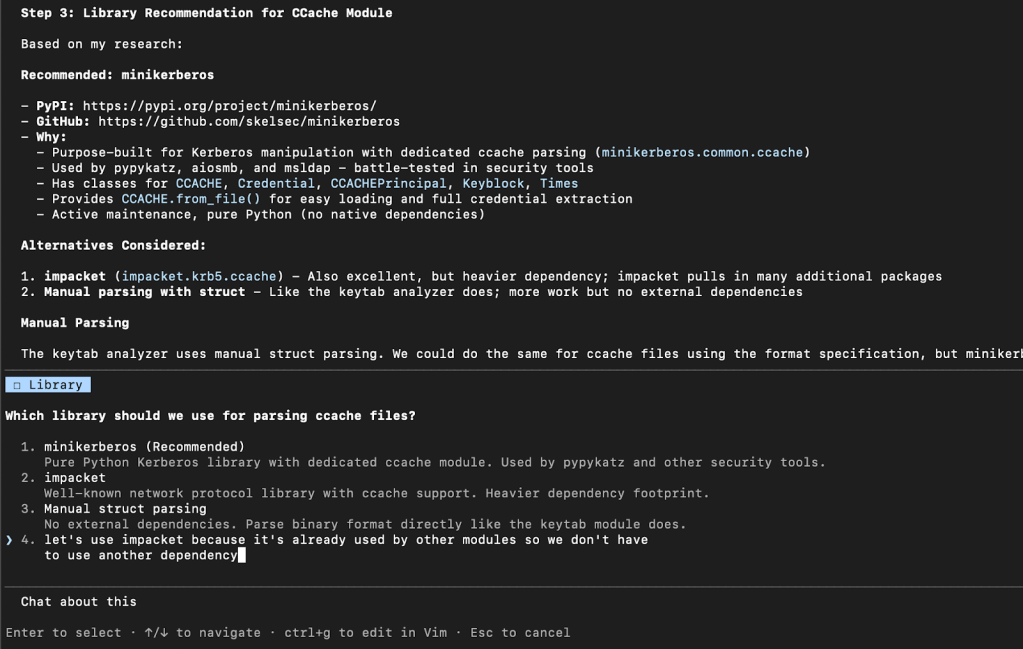
Task: Click the checkbox icon in the Library tab
Action: click(17, 385)
